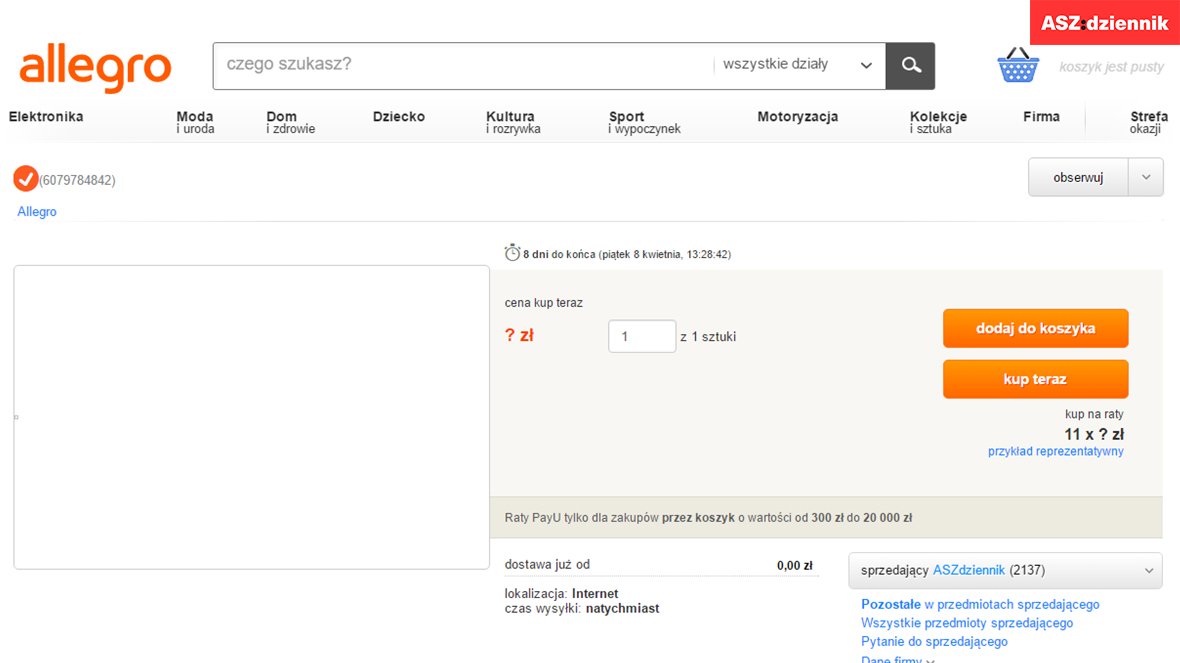Viewport: 1180px width, 663px height.
Task: Click the '11 x ? zł' installment text
Action: 1093,434
